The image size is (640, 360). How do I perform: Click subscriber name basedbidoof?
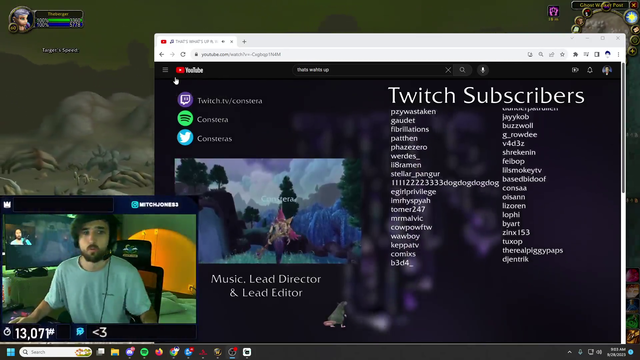[x=524, y=179]
